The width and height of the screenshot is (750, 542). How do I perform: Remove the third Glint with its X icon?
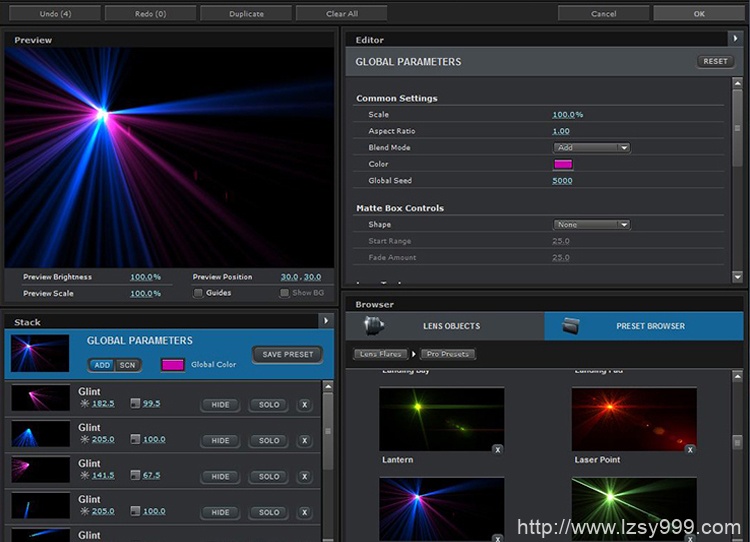(x=305, y=477)
